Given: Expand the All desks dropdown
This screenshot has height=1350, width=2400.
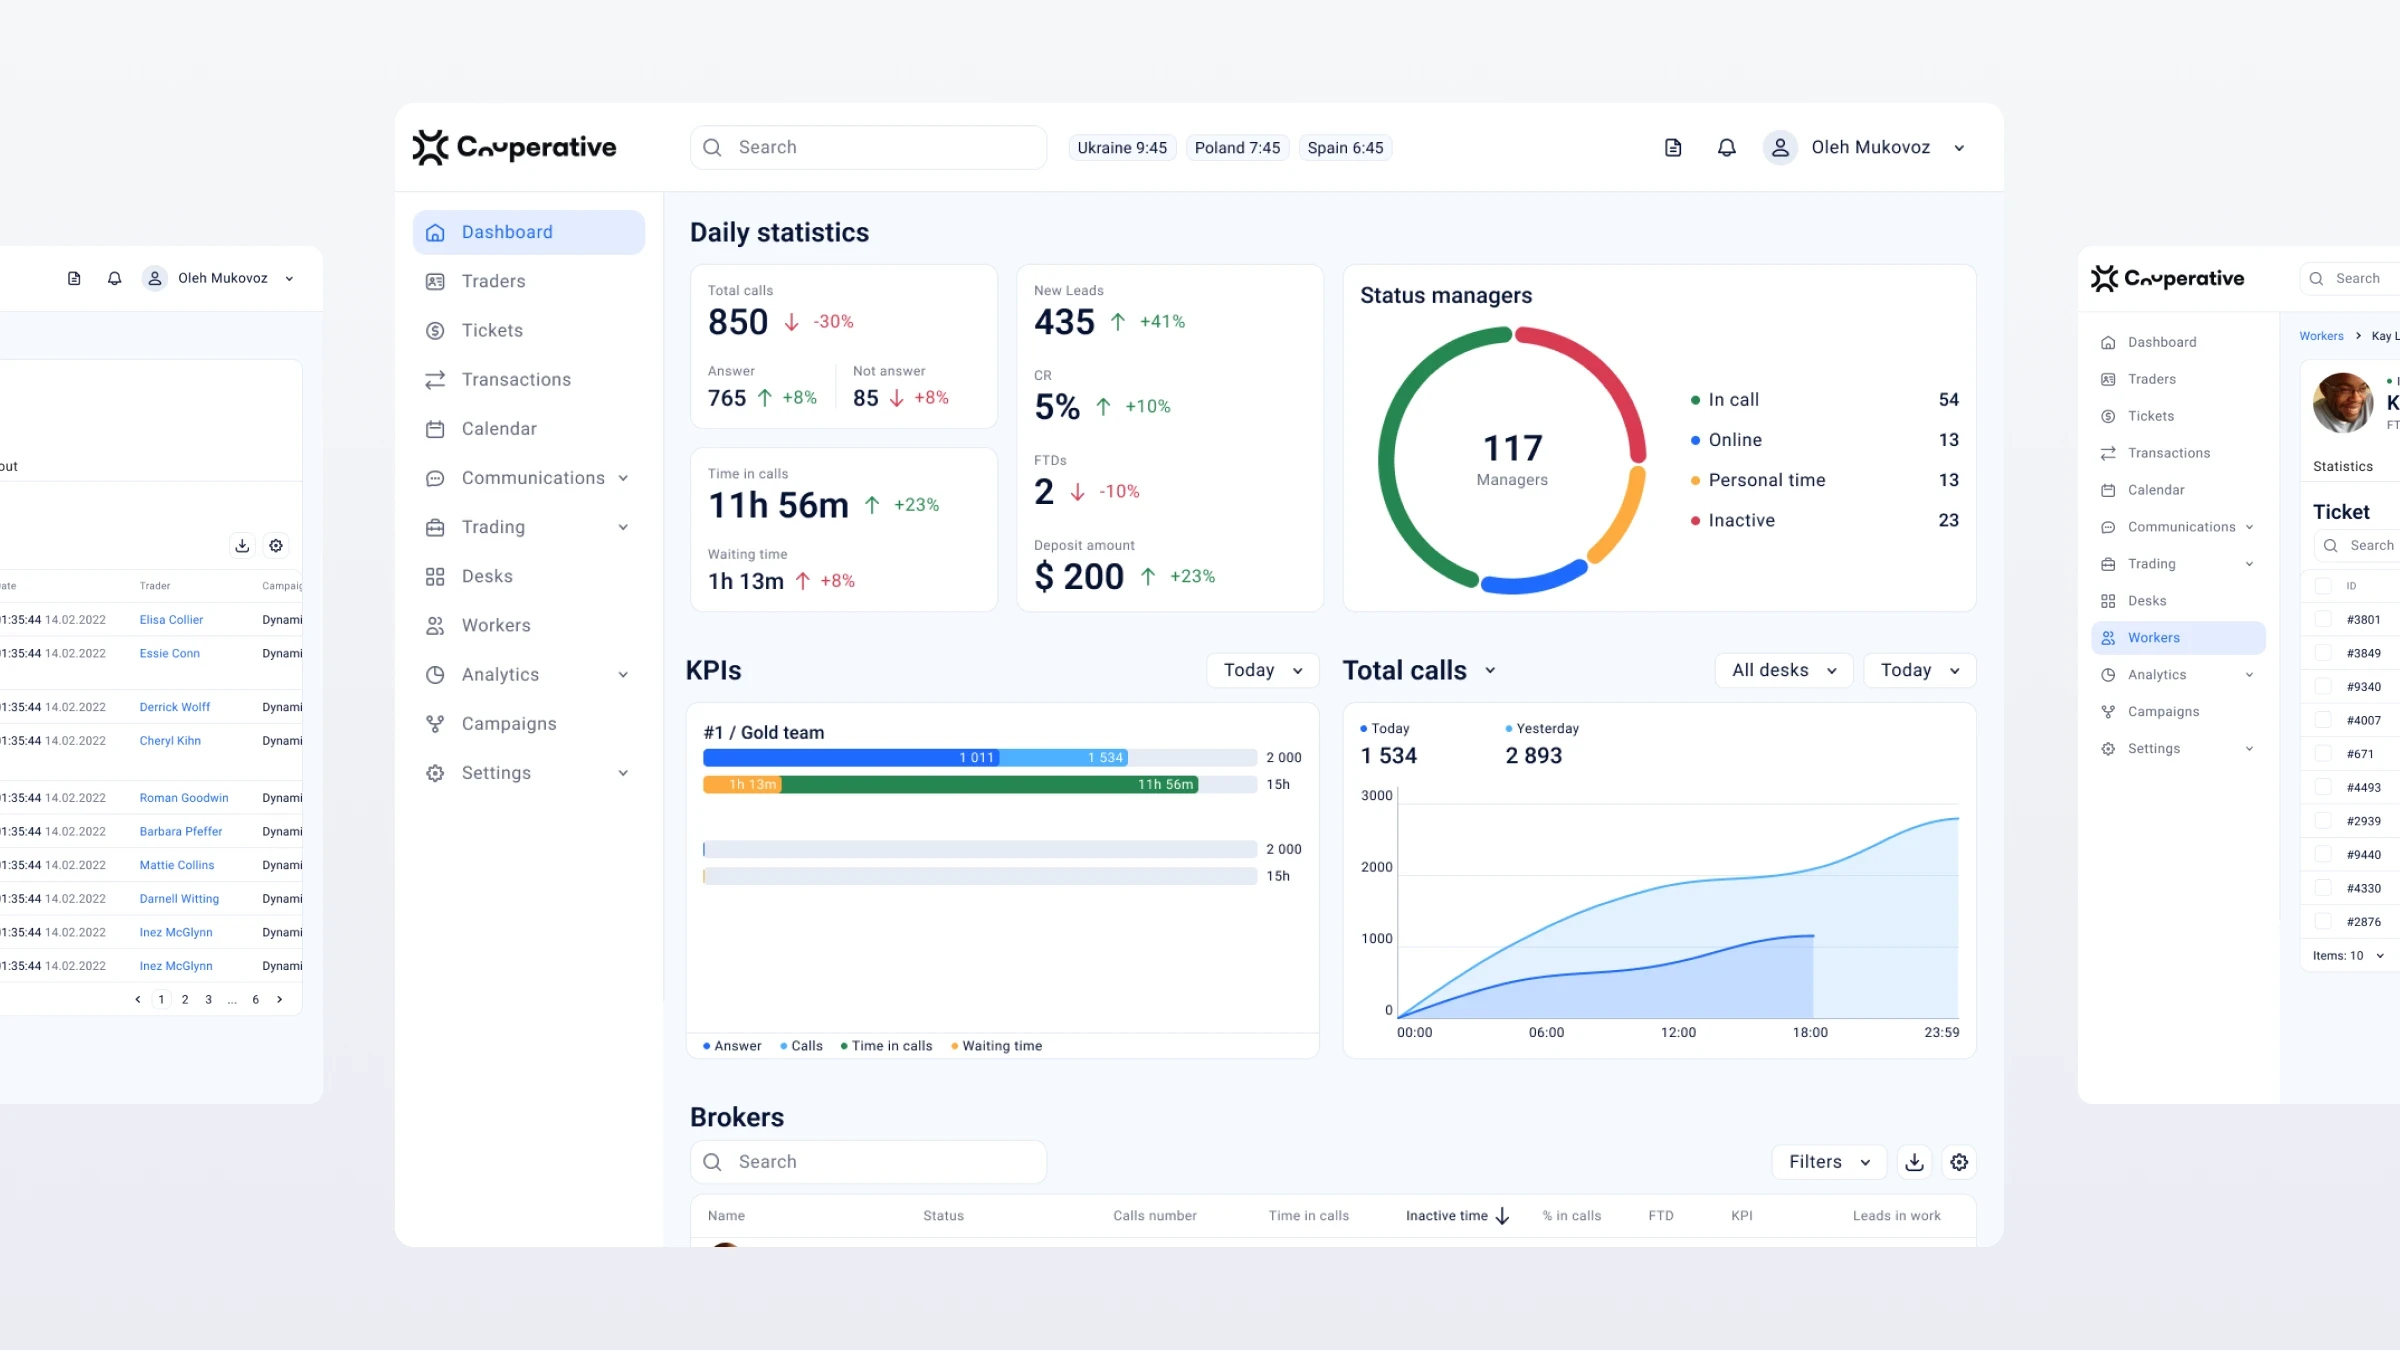Looking at the screenshot, I should pos(1783,670).
